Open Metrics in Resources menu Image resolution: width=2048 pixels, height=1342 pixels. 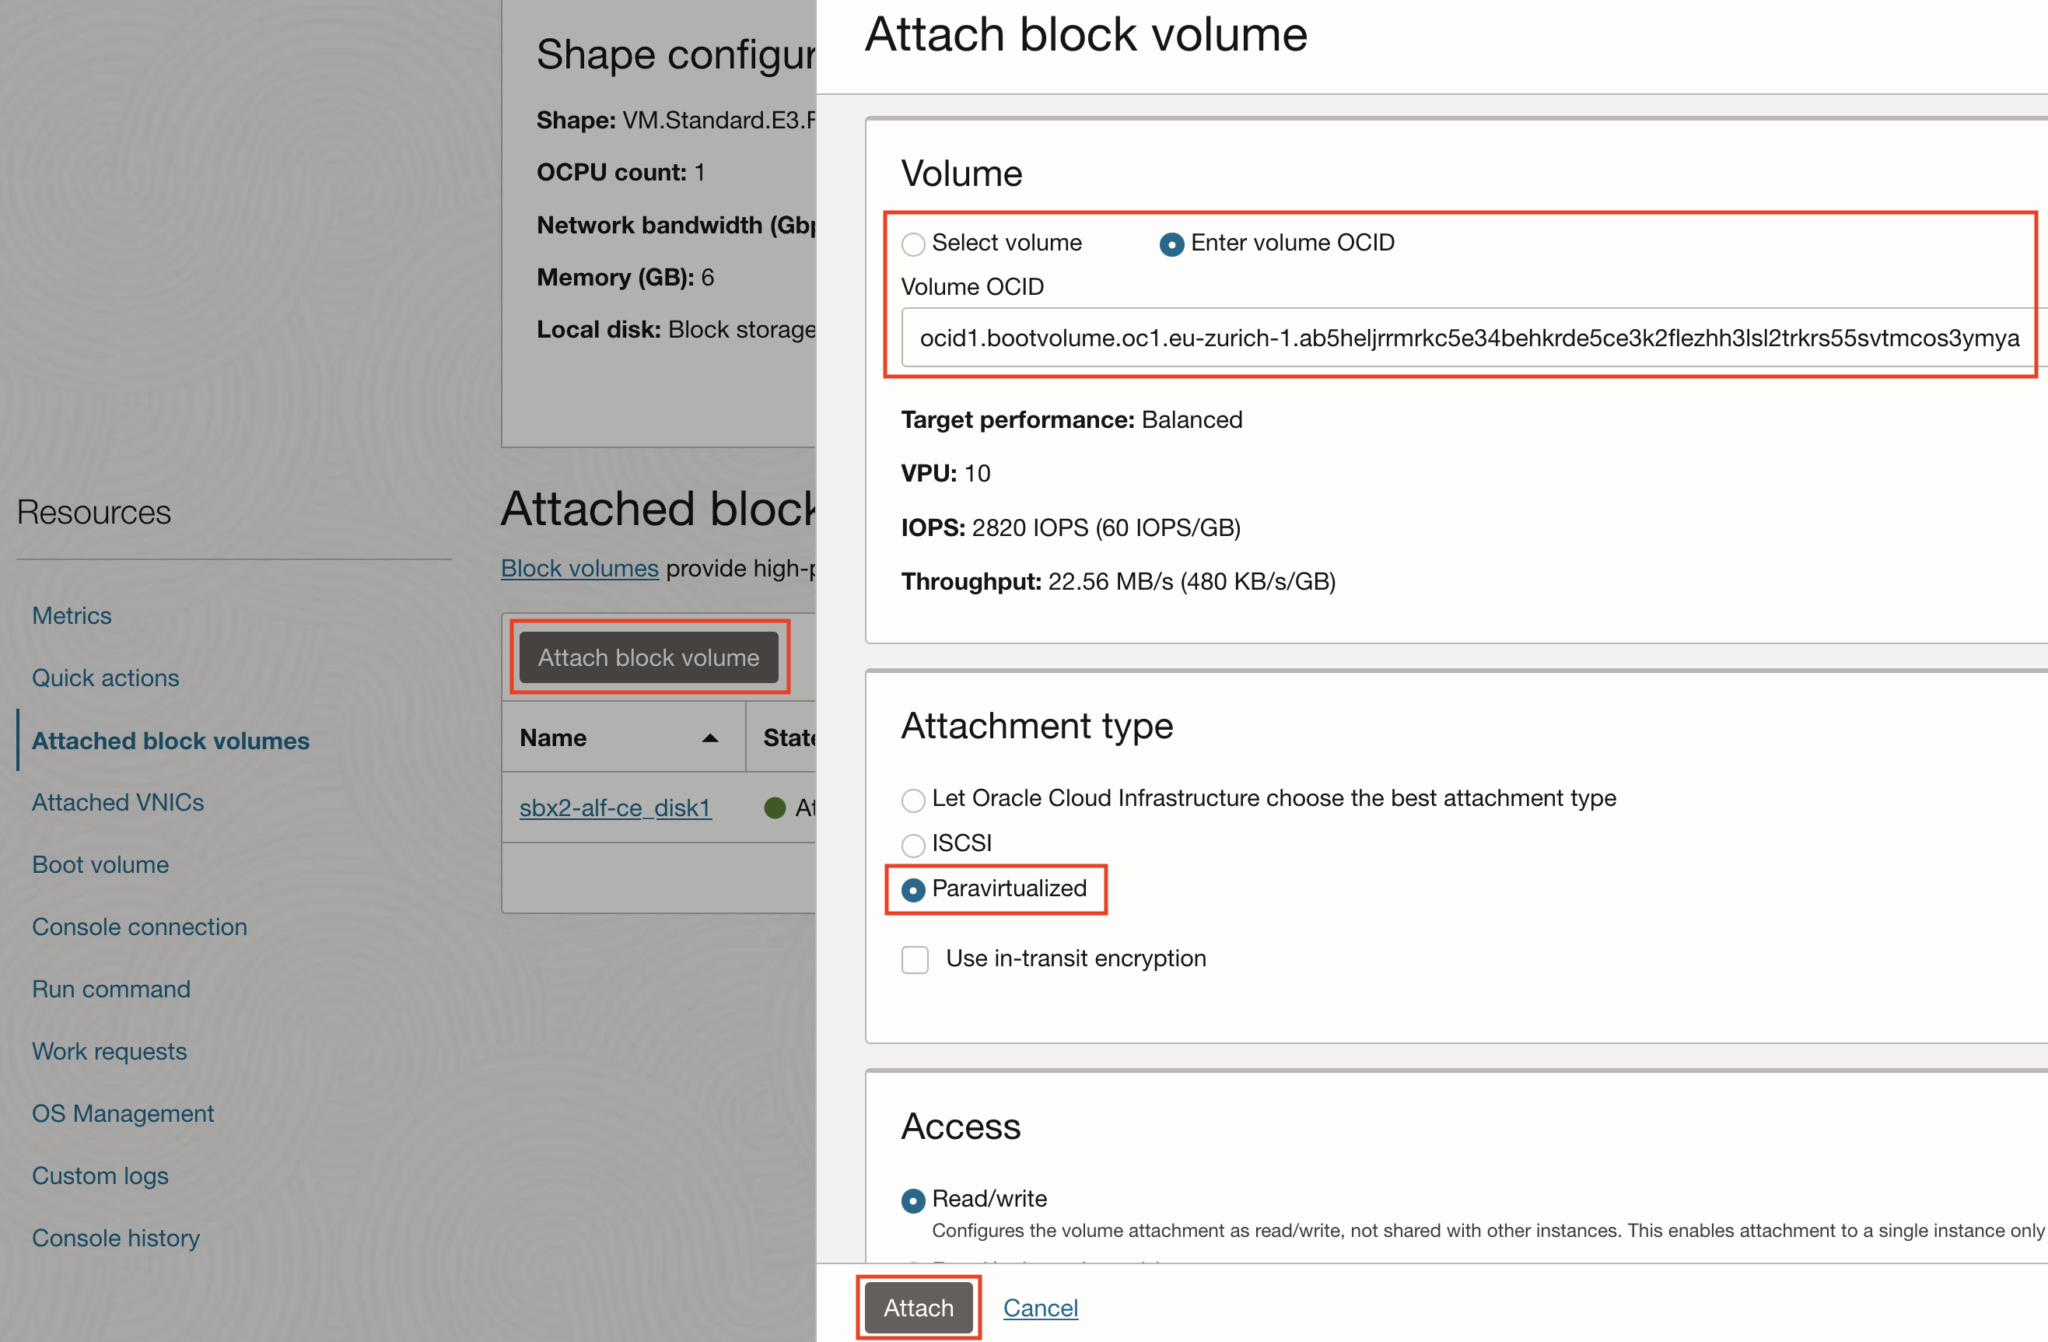pyautogui.click(x=72, y=616)
